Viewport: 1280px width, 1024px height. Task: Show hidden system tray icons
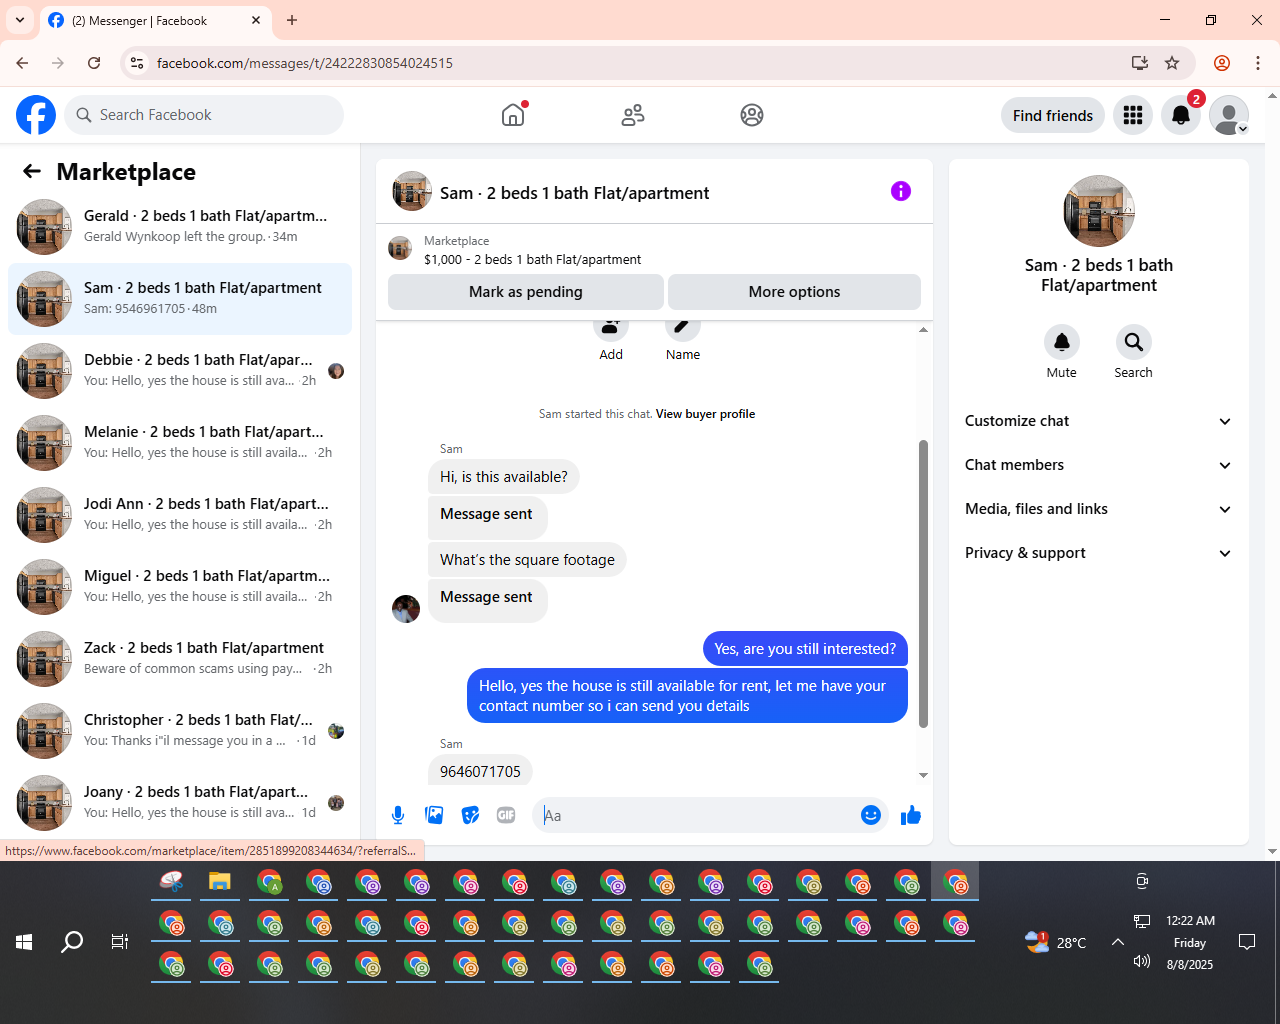pyautogui.click(x=1118, y=942)
